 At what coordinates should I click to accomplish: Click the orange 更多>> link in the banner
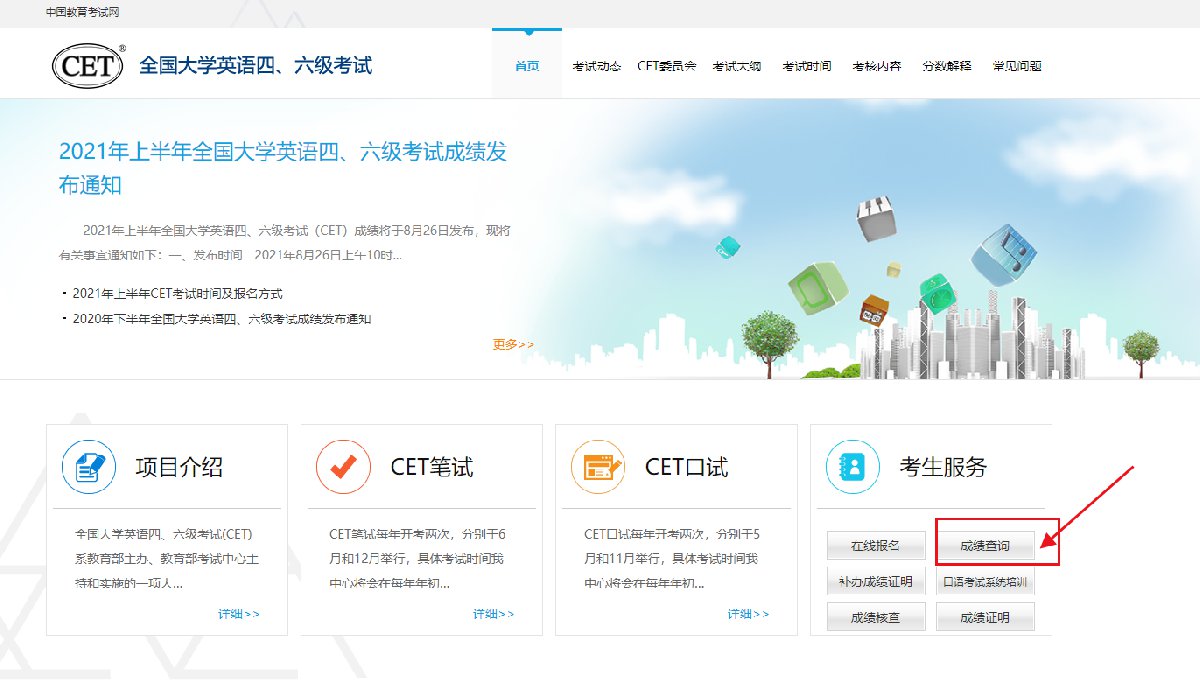point(513,345)
